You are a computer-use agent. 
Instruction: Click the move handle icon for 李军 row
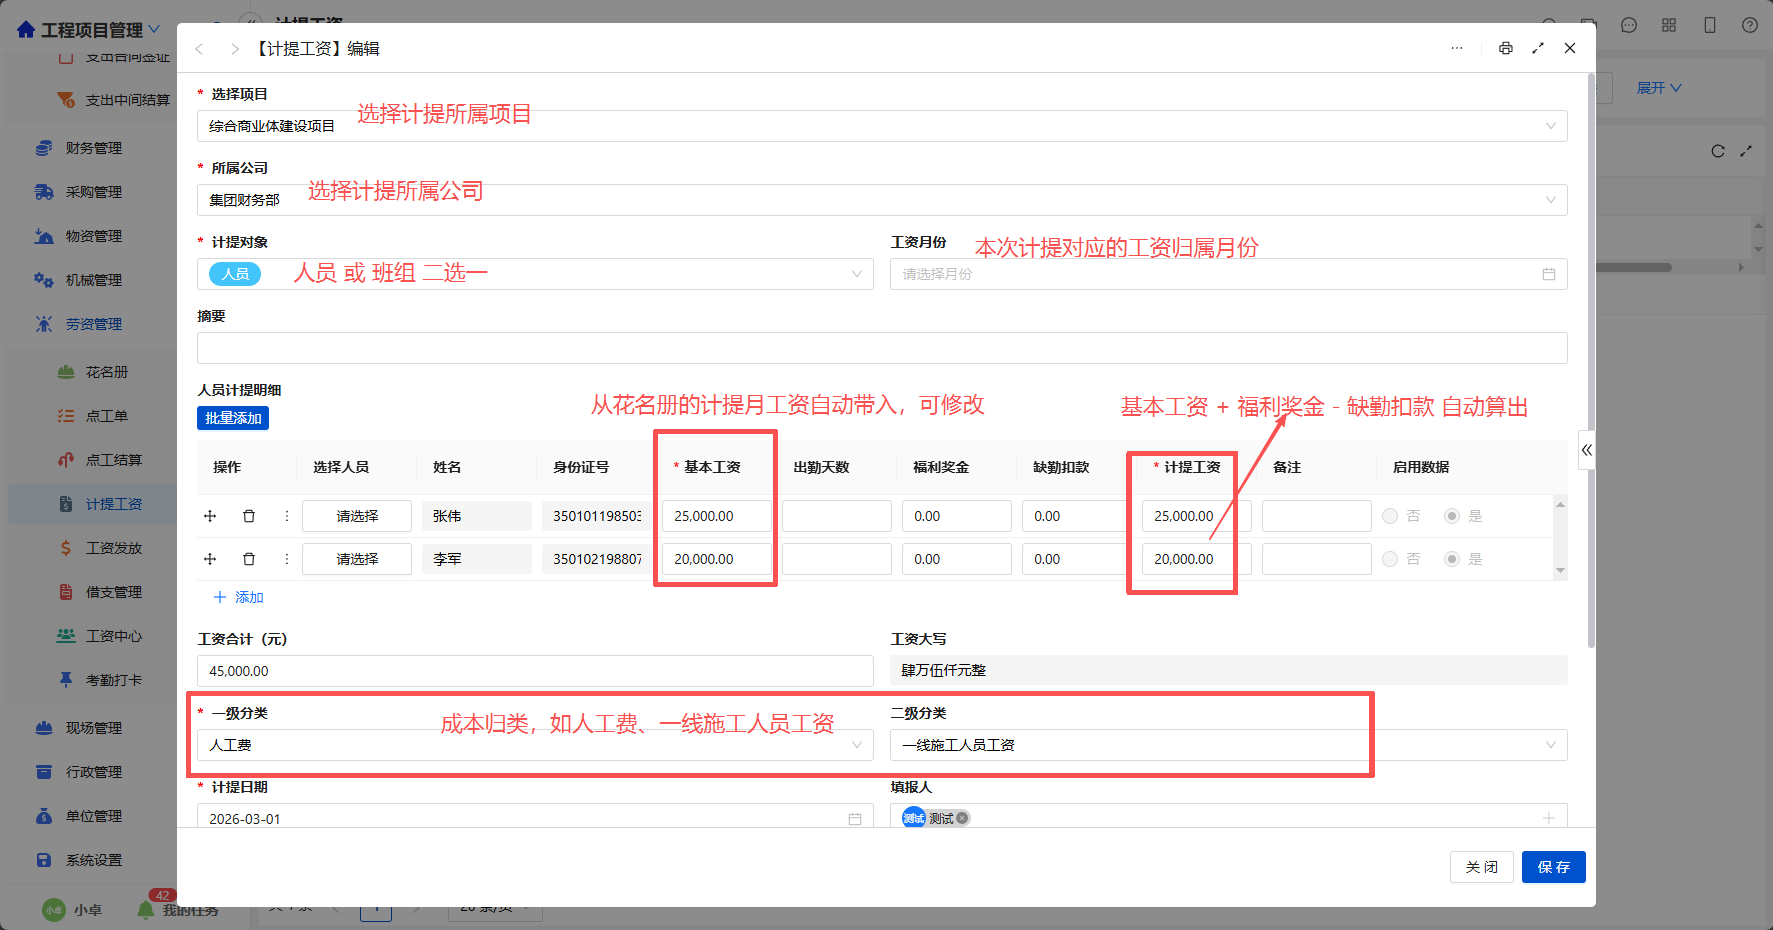210,559
